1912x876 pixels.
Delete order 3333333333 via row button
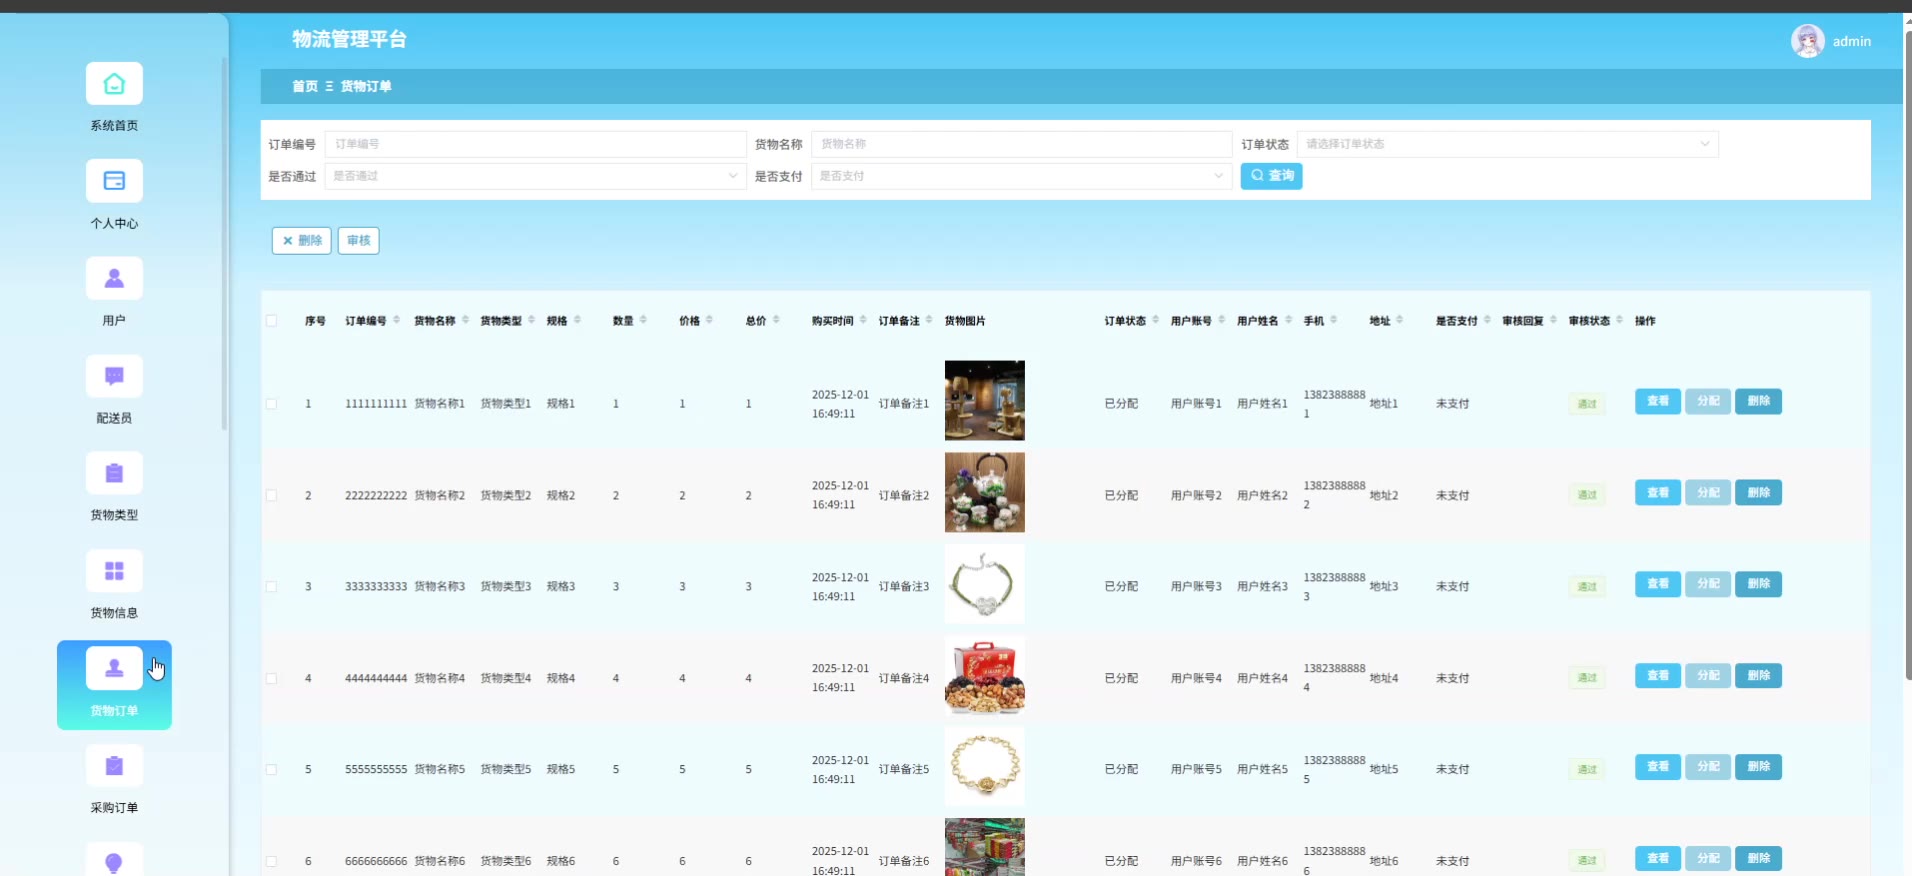(x=1758, y=584)
